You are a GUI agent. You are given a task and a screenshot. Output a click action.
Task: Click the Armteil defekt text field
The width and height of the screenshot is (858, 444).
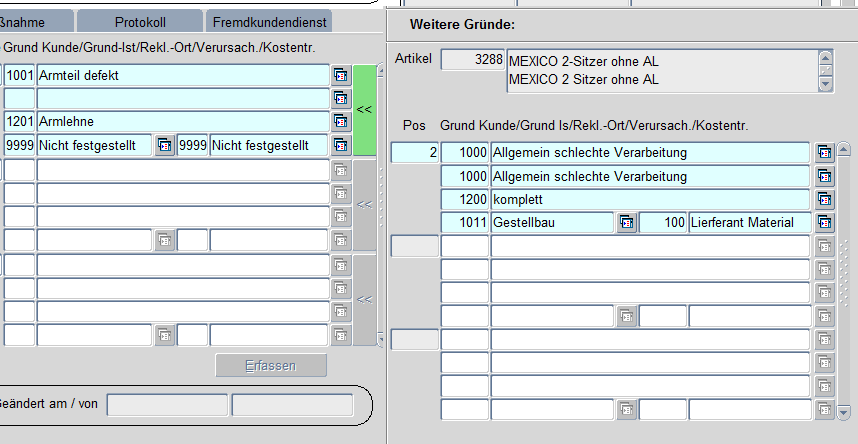tap(182, 75)
